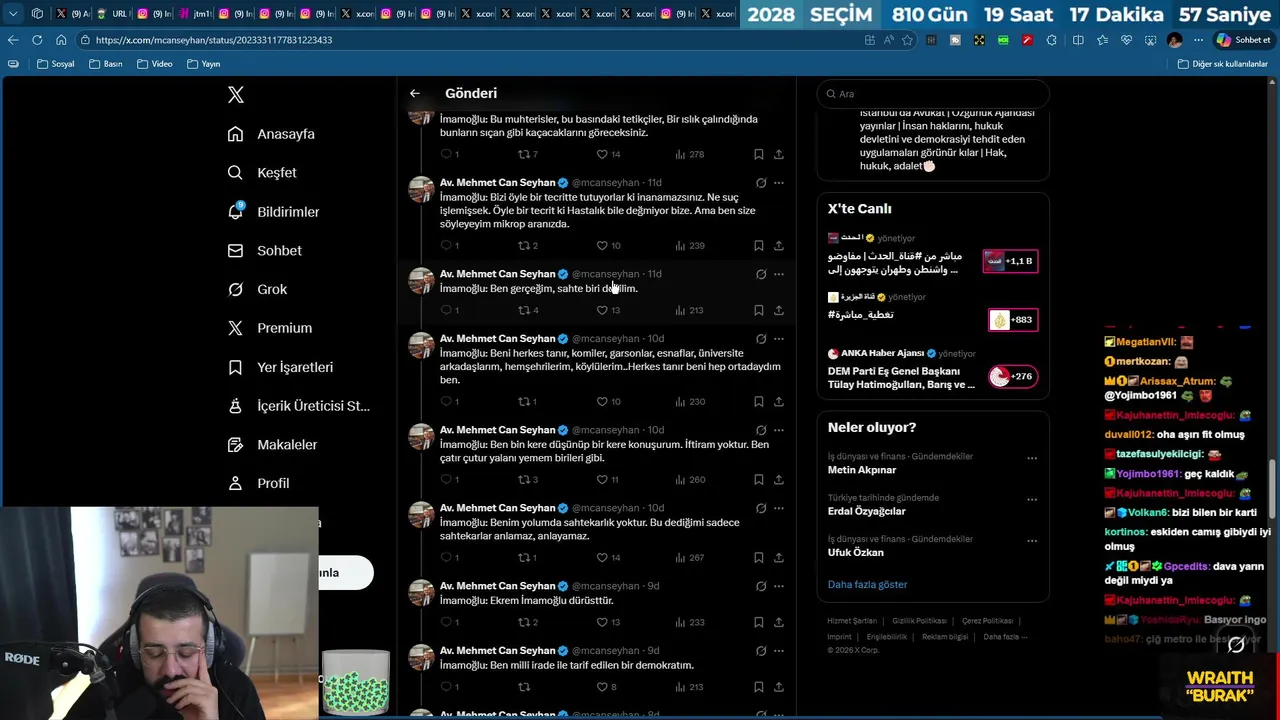Open Yer İşaretleri in sidebar
1280x720 pixels.
tap(281, 367)
